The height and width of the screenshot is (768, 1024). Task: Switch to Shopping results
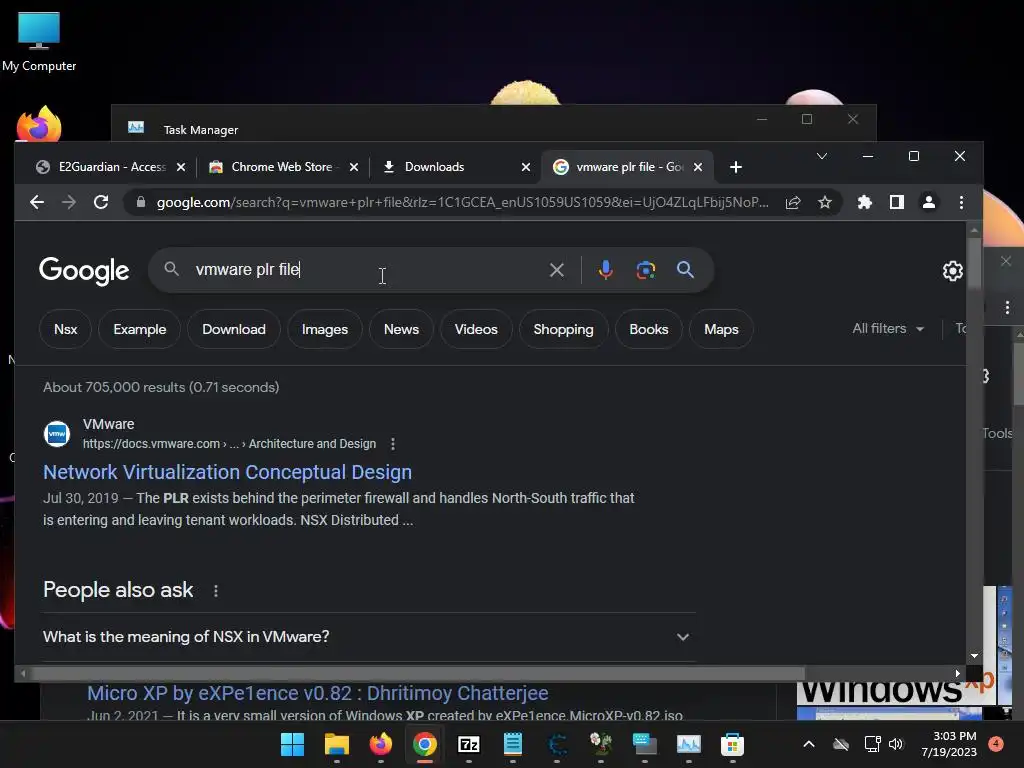pos(564,329)
